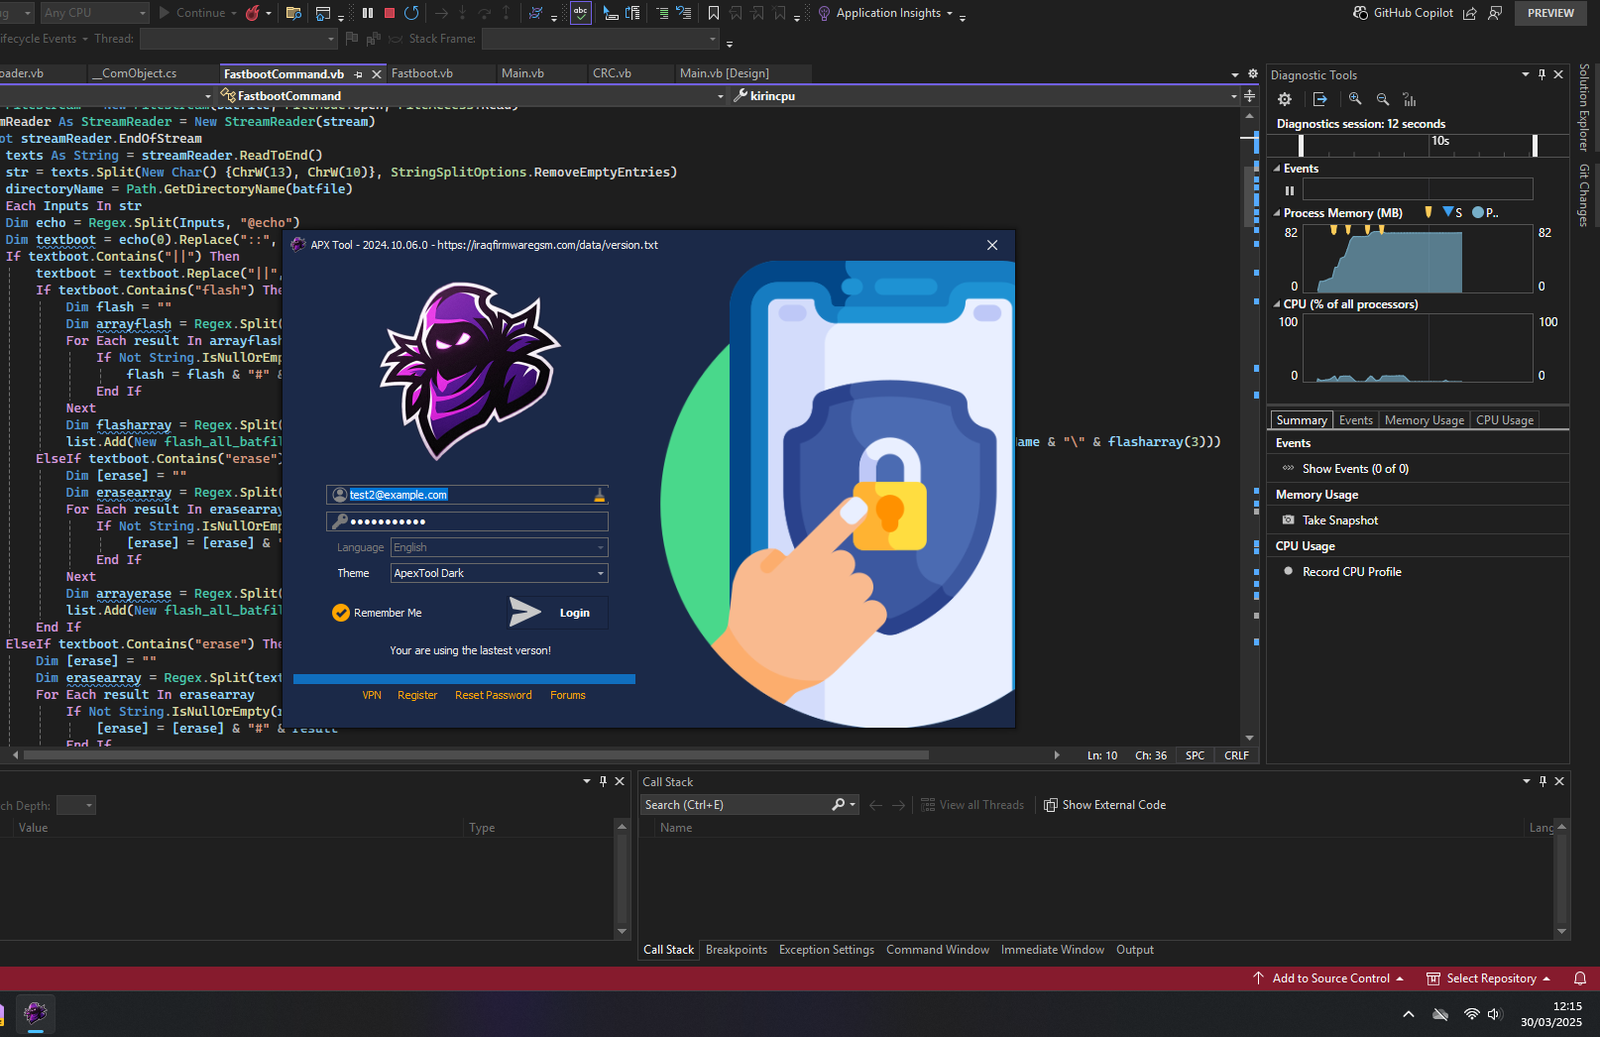This screenshot has width=1600, height=1037.
Task: Stop debugging with the red square
Action: click(x=390, y=13)
